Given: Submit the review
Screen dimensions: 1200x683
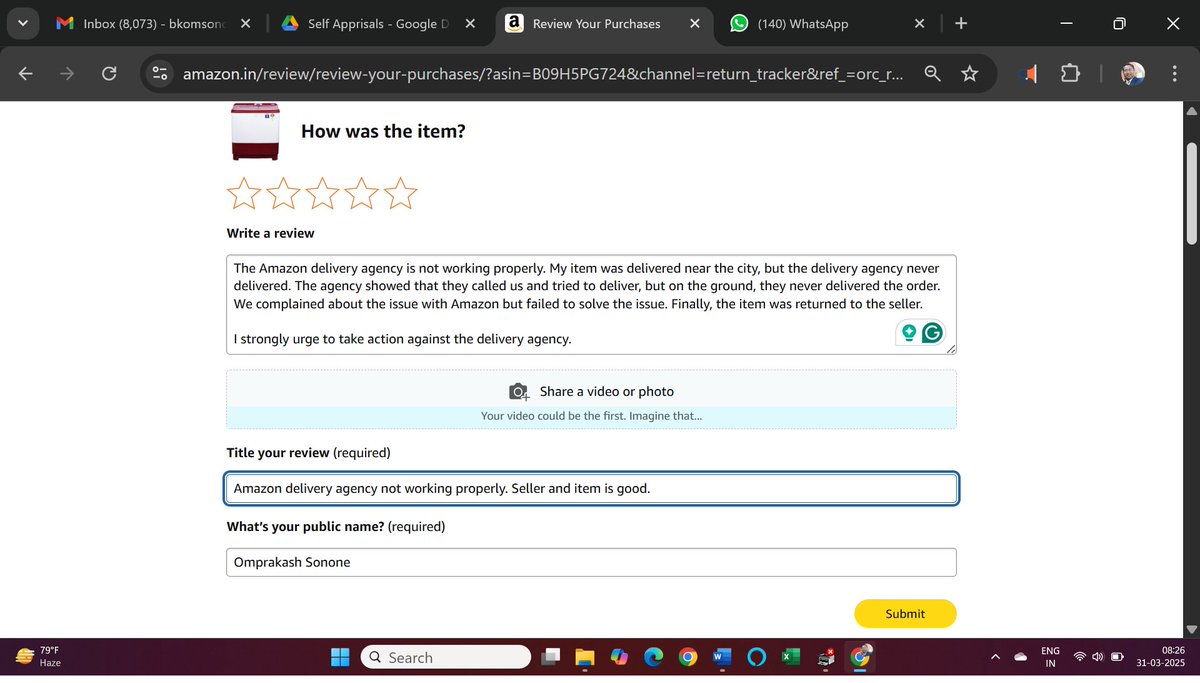Looking at the screenshot, I should point(905,614).
